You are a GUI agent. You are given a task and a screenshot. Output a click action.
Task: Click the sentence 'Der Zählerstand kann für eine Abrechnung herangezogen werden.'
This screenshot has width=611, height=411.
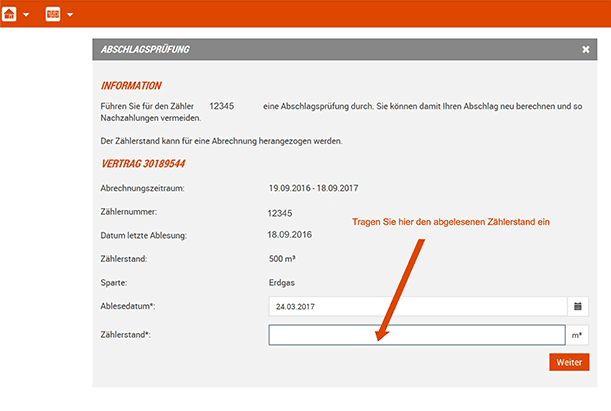(x=221, y=141)
